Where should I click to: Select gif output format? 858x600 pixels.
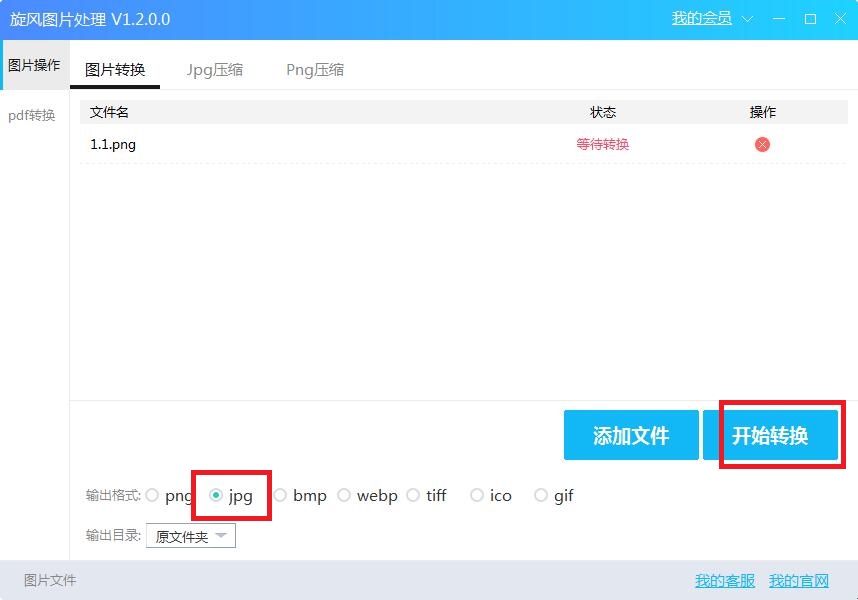541,495
